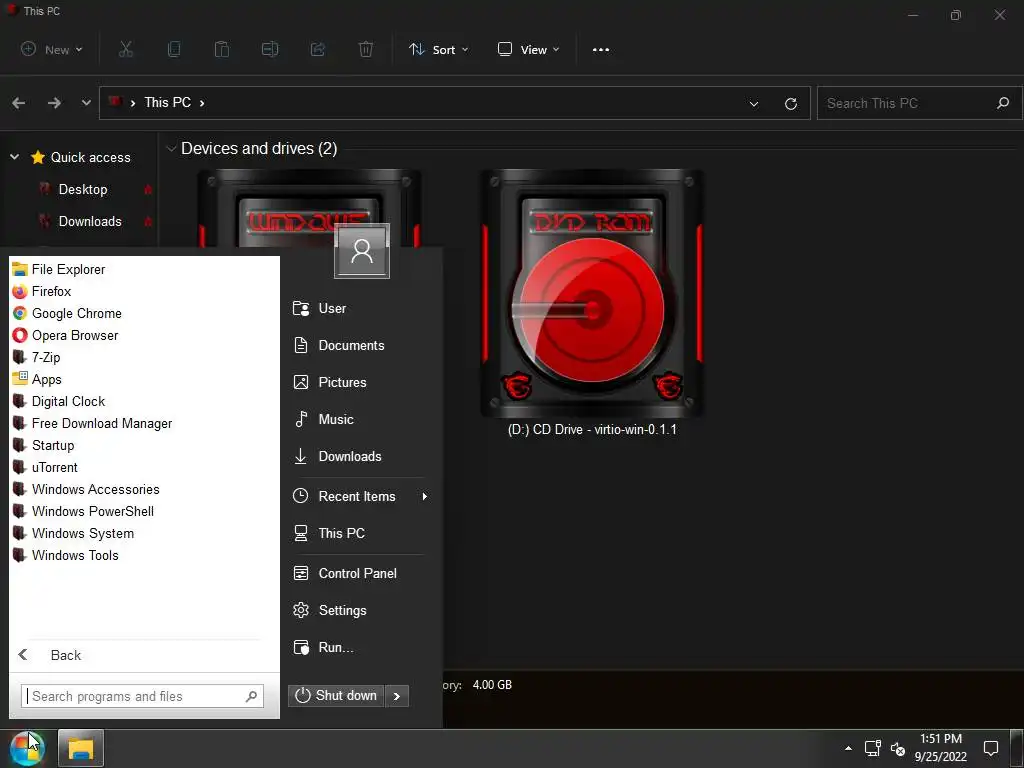Expand the recent locations chevron
This screenshot has height=768, width=1024.
[86, 103]
